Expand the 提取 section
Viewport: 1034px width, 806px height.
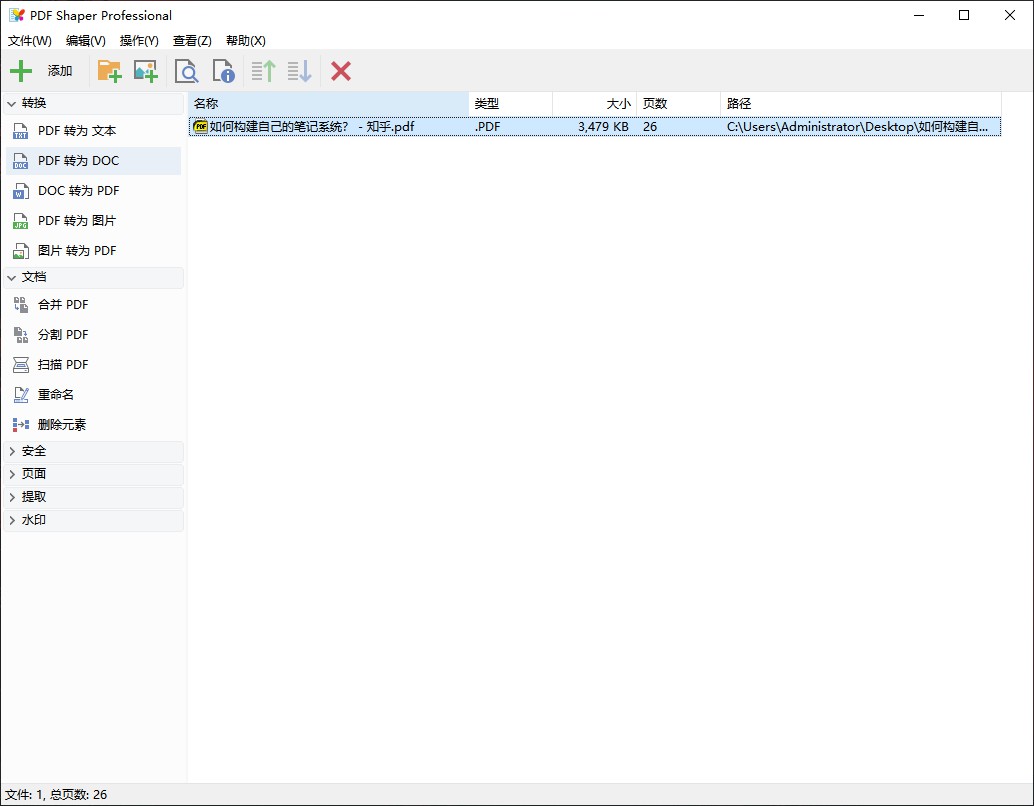point(34,497)
